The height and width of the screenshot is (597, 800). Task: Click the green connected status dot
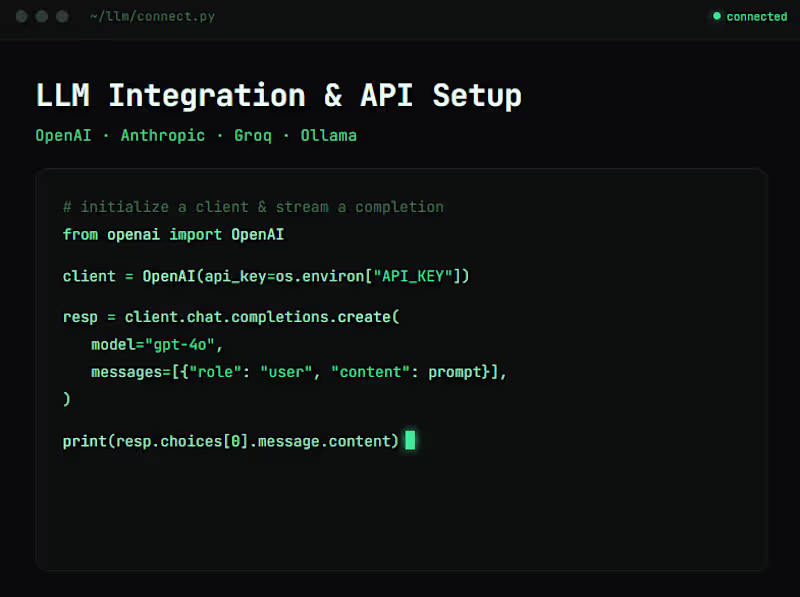[717, 16]
